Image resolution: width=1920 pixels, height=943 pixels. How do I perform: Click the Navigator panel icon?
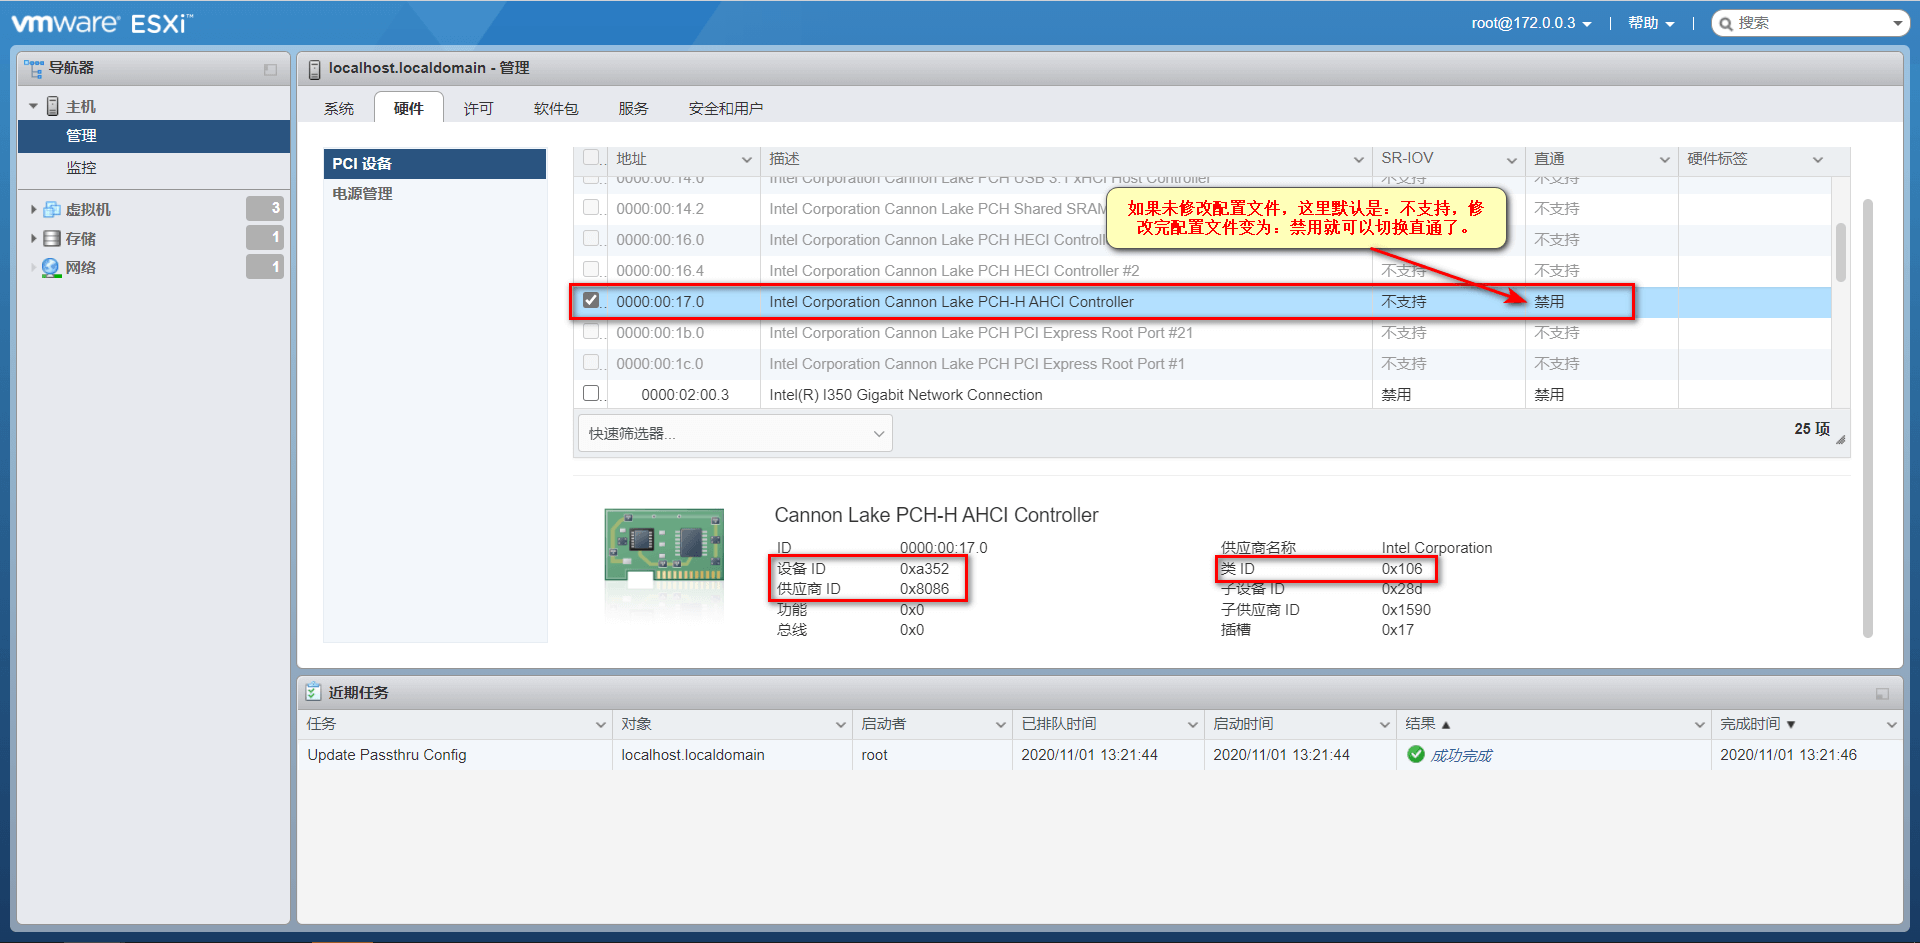pyautogui.click(x=34, y=68)
